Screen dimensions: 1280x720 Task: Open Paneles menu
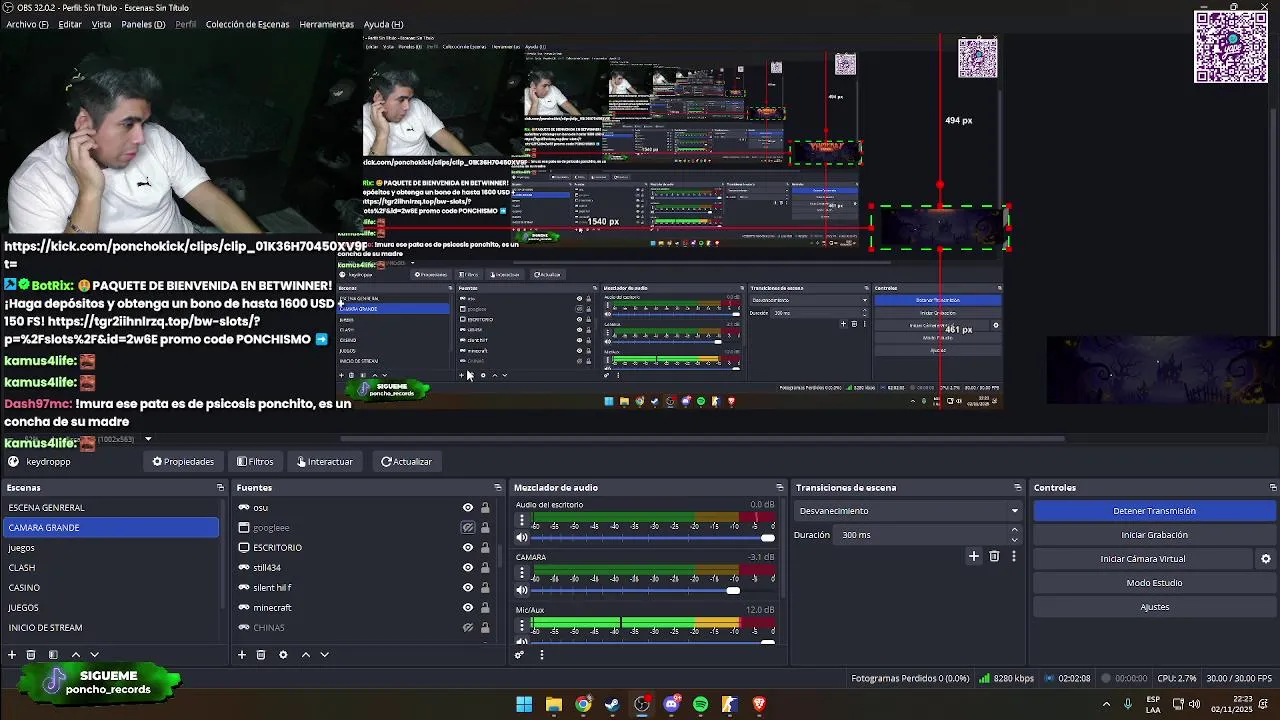coord(143,24)
